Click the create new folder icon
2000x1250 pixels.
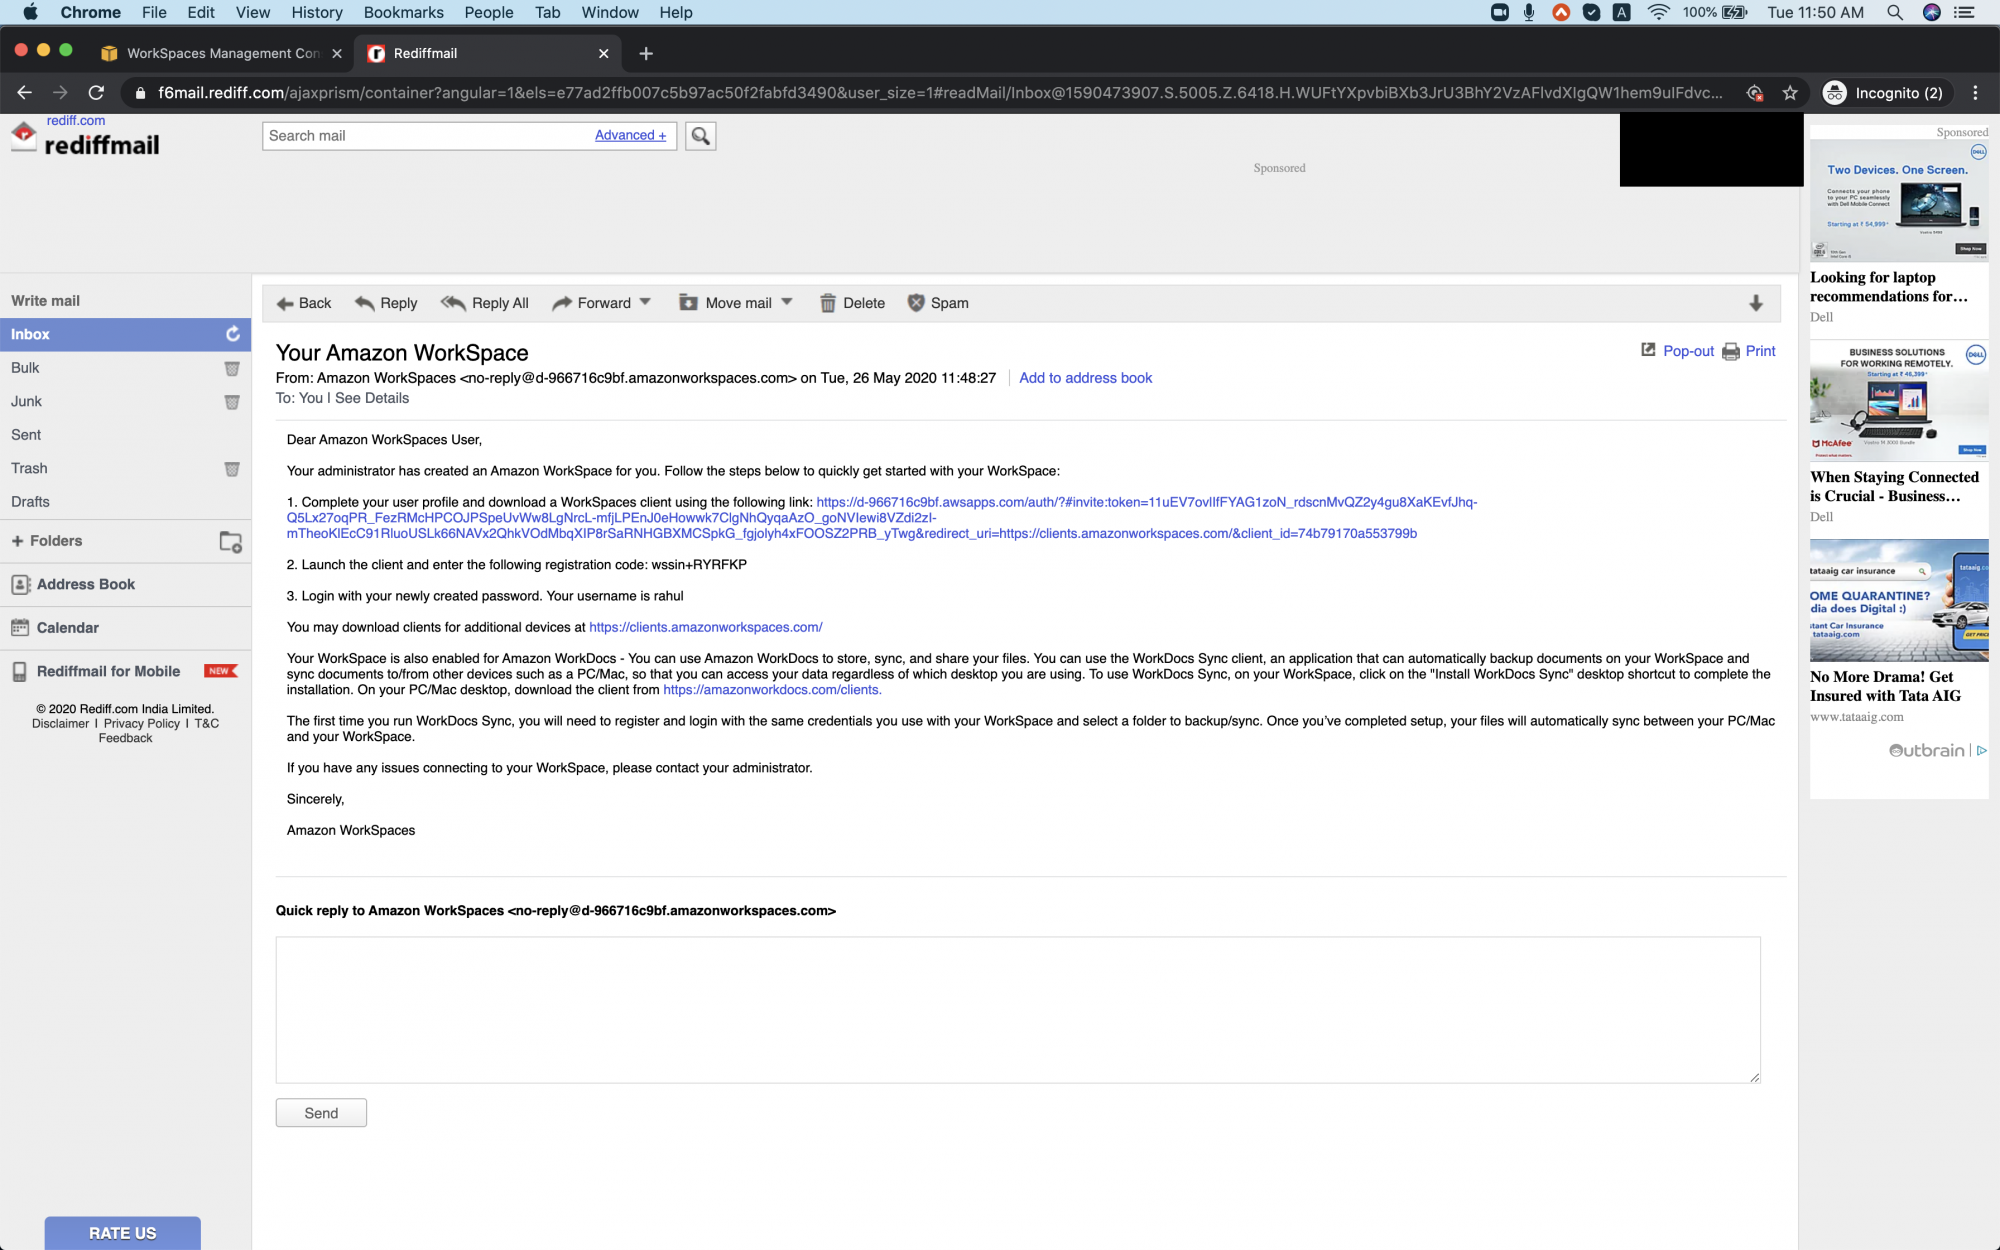tap(230, 542)
